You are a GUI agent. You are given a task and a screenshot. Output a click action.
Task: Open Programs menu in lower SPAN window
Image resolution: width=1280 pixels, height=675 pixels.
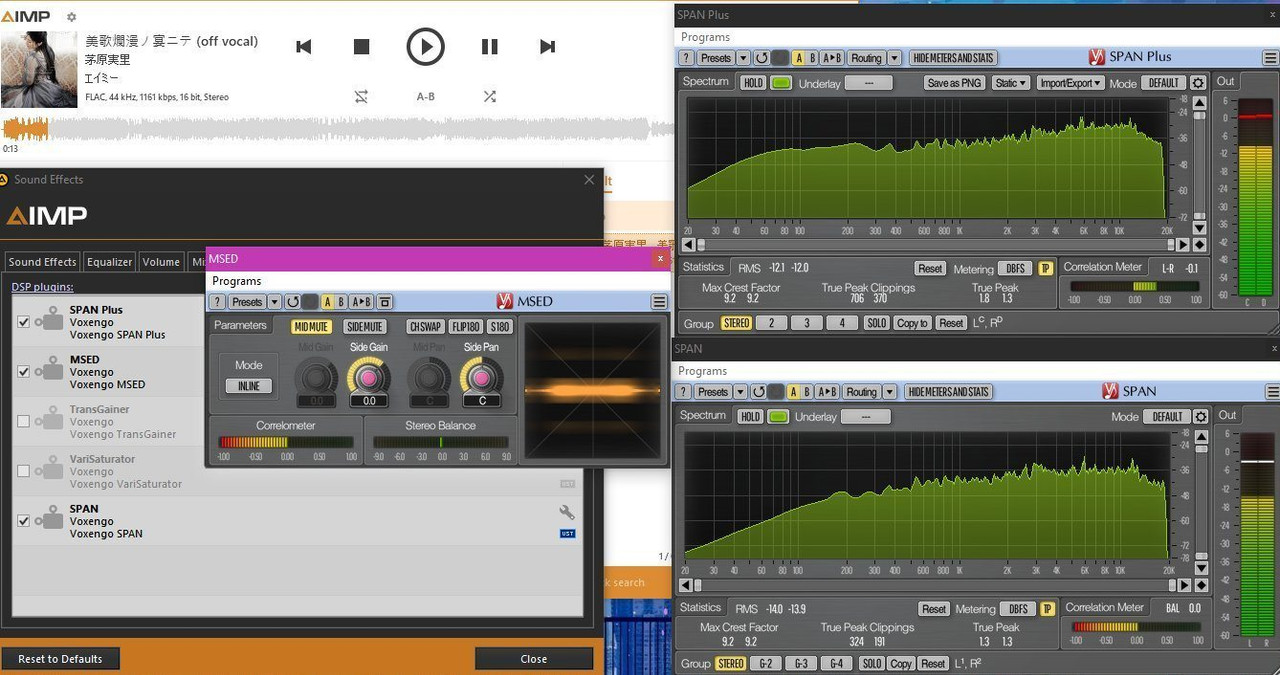[702, 371]
